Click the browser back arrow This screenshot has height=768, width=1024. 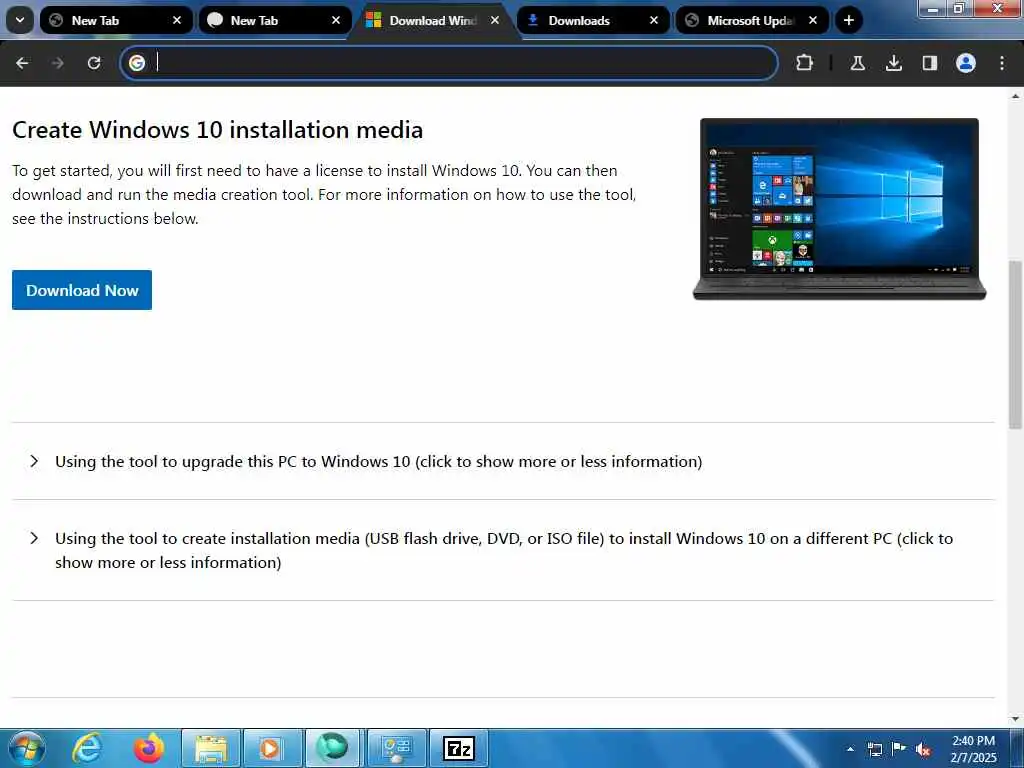(22, 63)
